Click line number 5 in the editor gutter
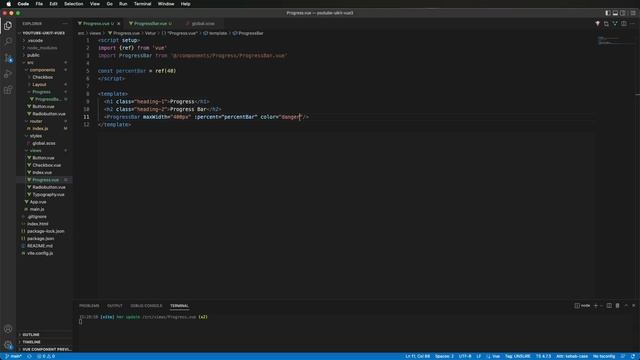Screen dimensions: 640x360 pyautogui.click(x=87, y=71)
